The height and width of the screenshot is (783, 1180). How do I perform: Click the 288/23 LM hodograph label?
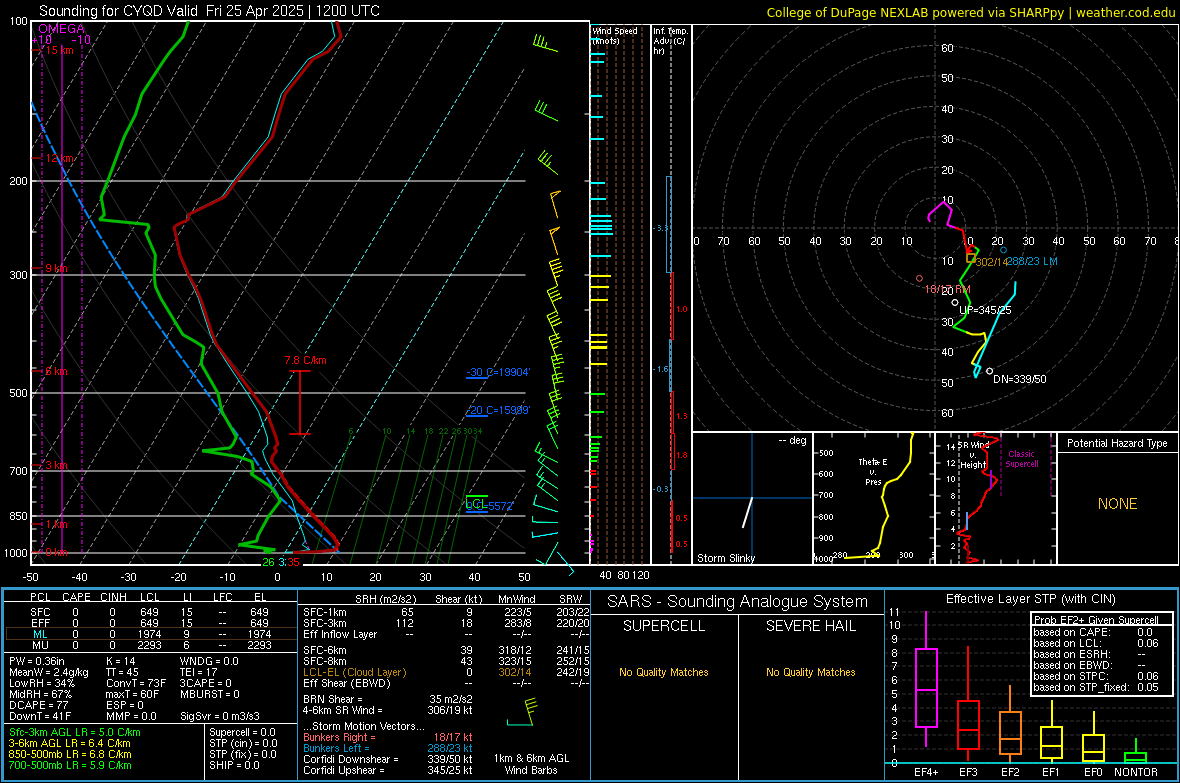pyautogui.click(x=1032, y=261)
